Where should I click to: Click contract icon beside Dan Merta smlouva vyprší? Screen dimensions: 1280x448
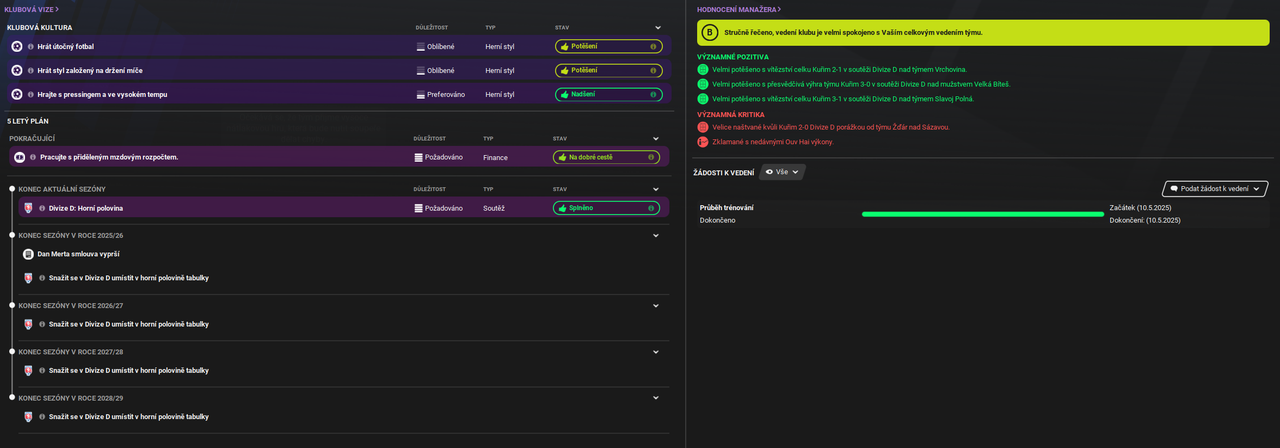(28, 254)
